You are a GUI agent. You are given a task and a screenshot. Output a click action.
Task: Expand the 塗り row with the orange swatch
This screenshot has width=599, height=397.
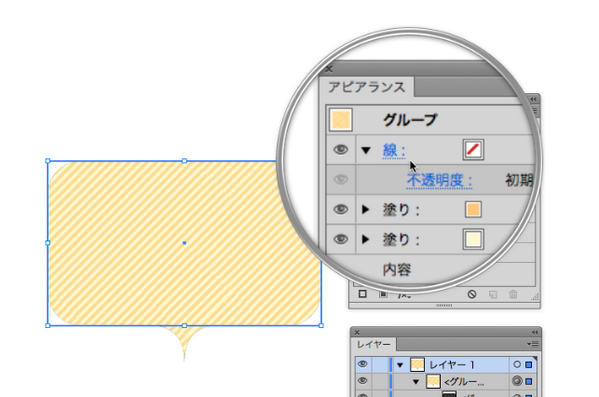pos(366,209)
